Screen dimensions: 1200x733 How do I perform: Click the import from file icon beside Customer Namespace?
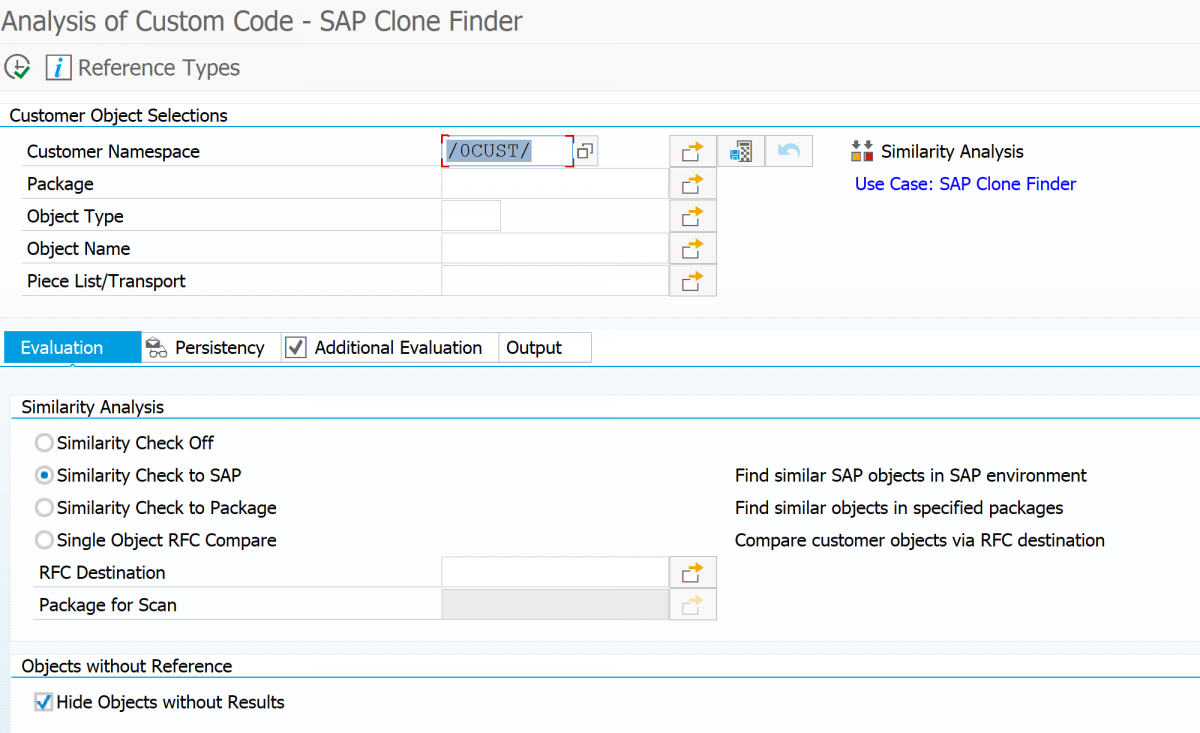point(740,150)
